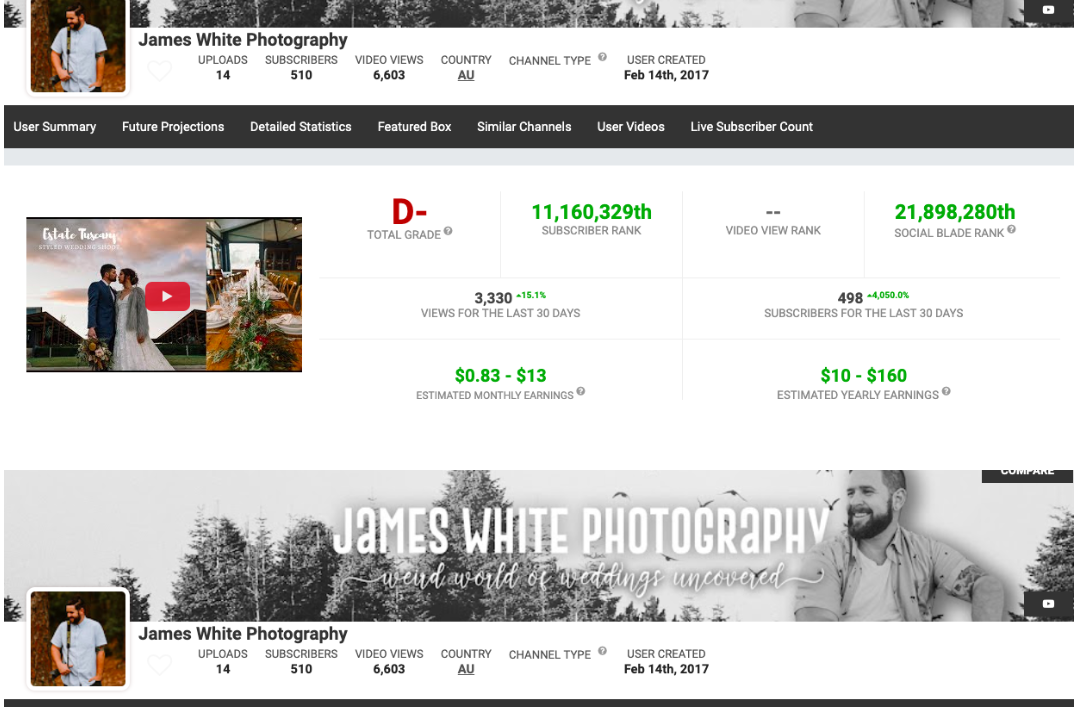The image size is (1082, 707).
Task: Click the $0.83 - $13 monthly earnings value
Action: click(500, 375)
